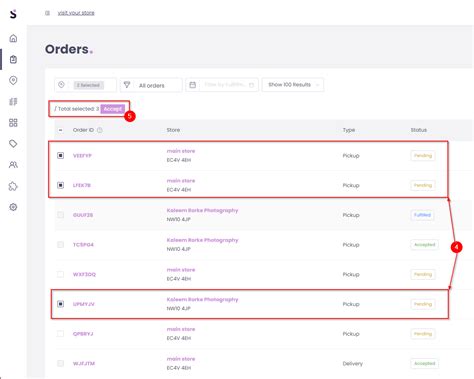Open the price tag icon in sidebar
The image size is (474, 379).
click(13, 144)
